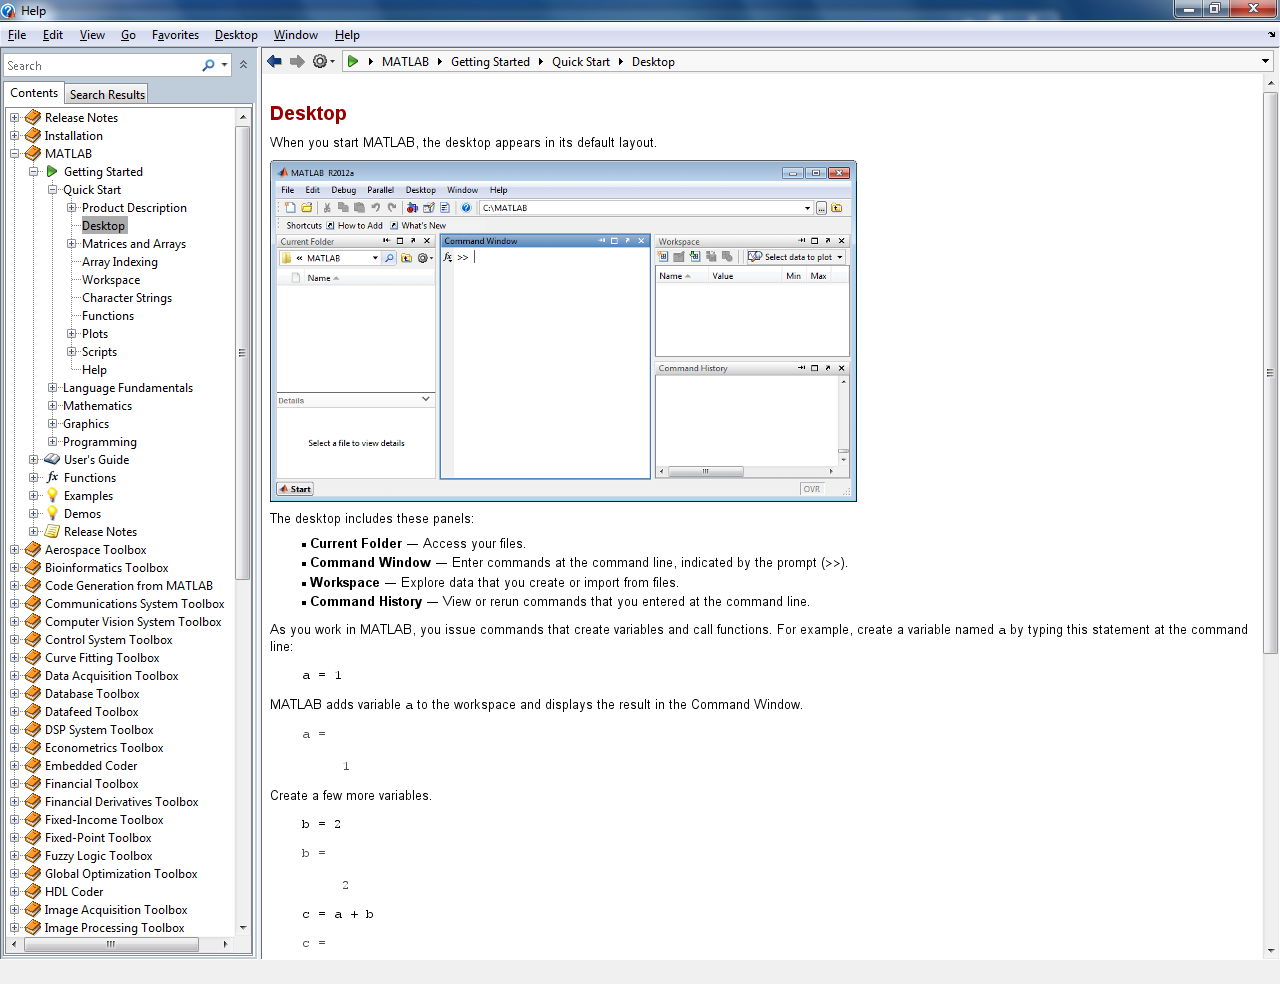Open the Window menu
1280x984 pixels.
(296, 35)
